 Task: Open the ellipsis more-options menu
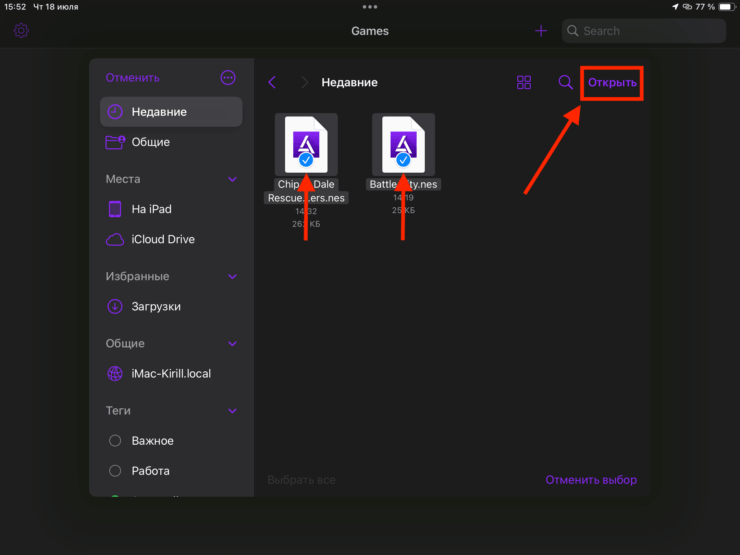coord(228,78)
